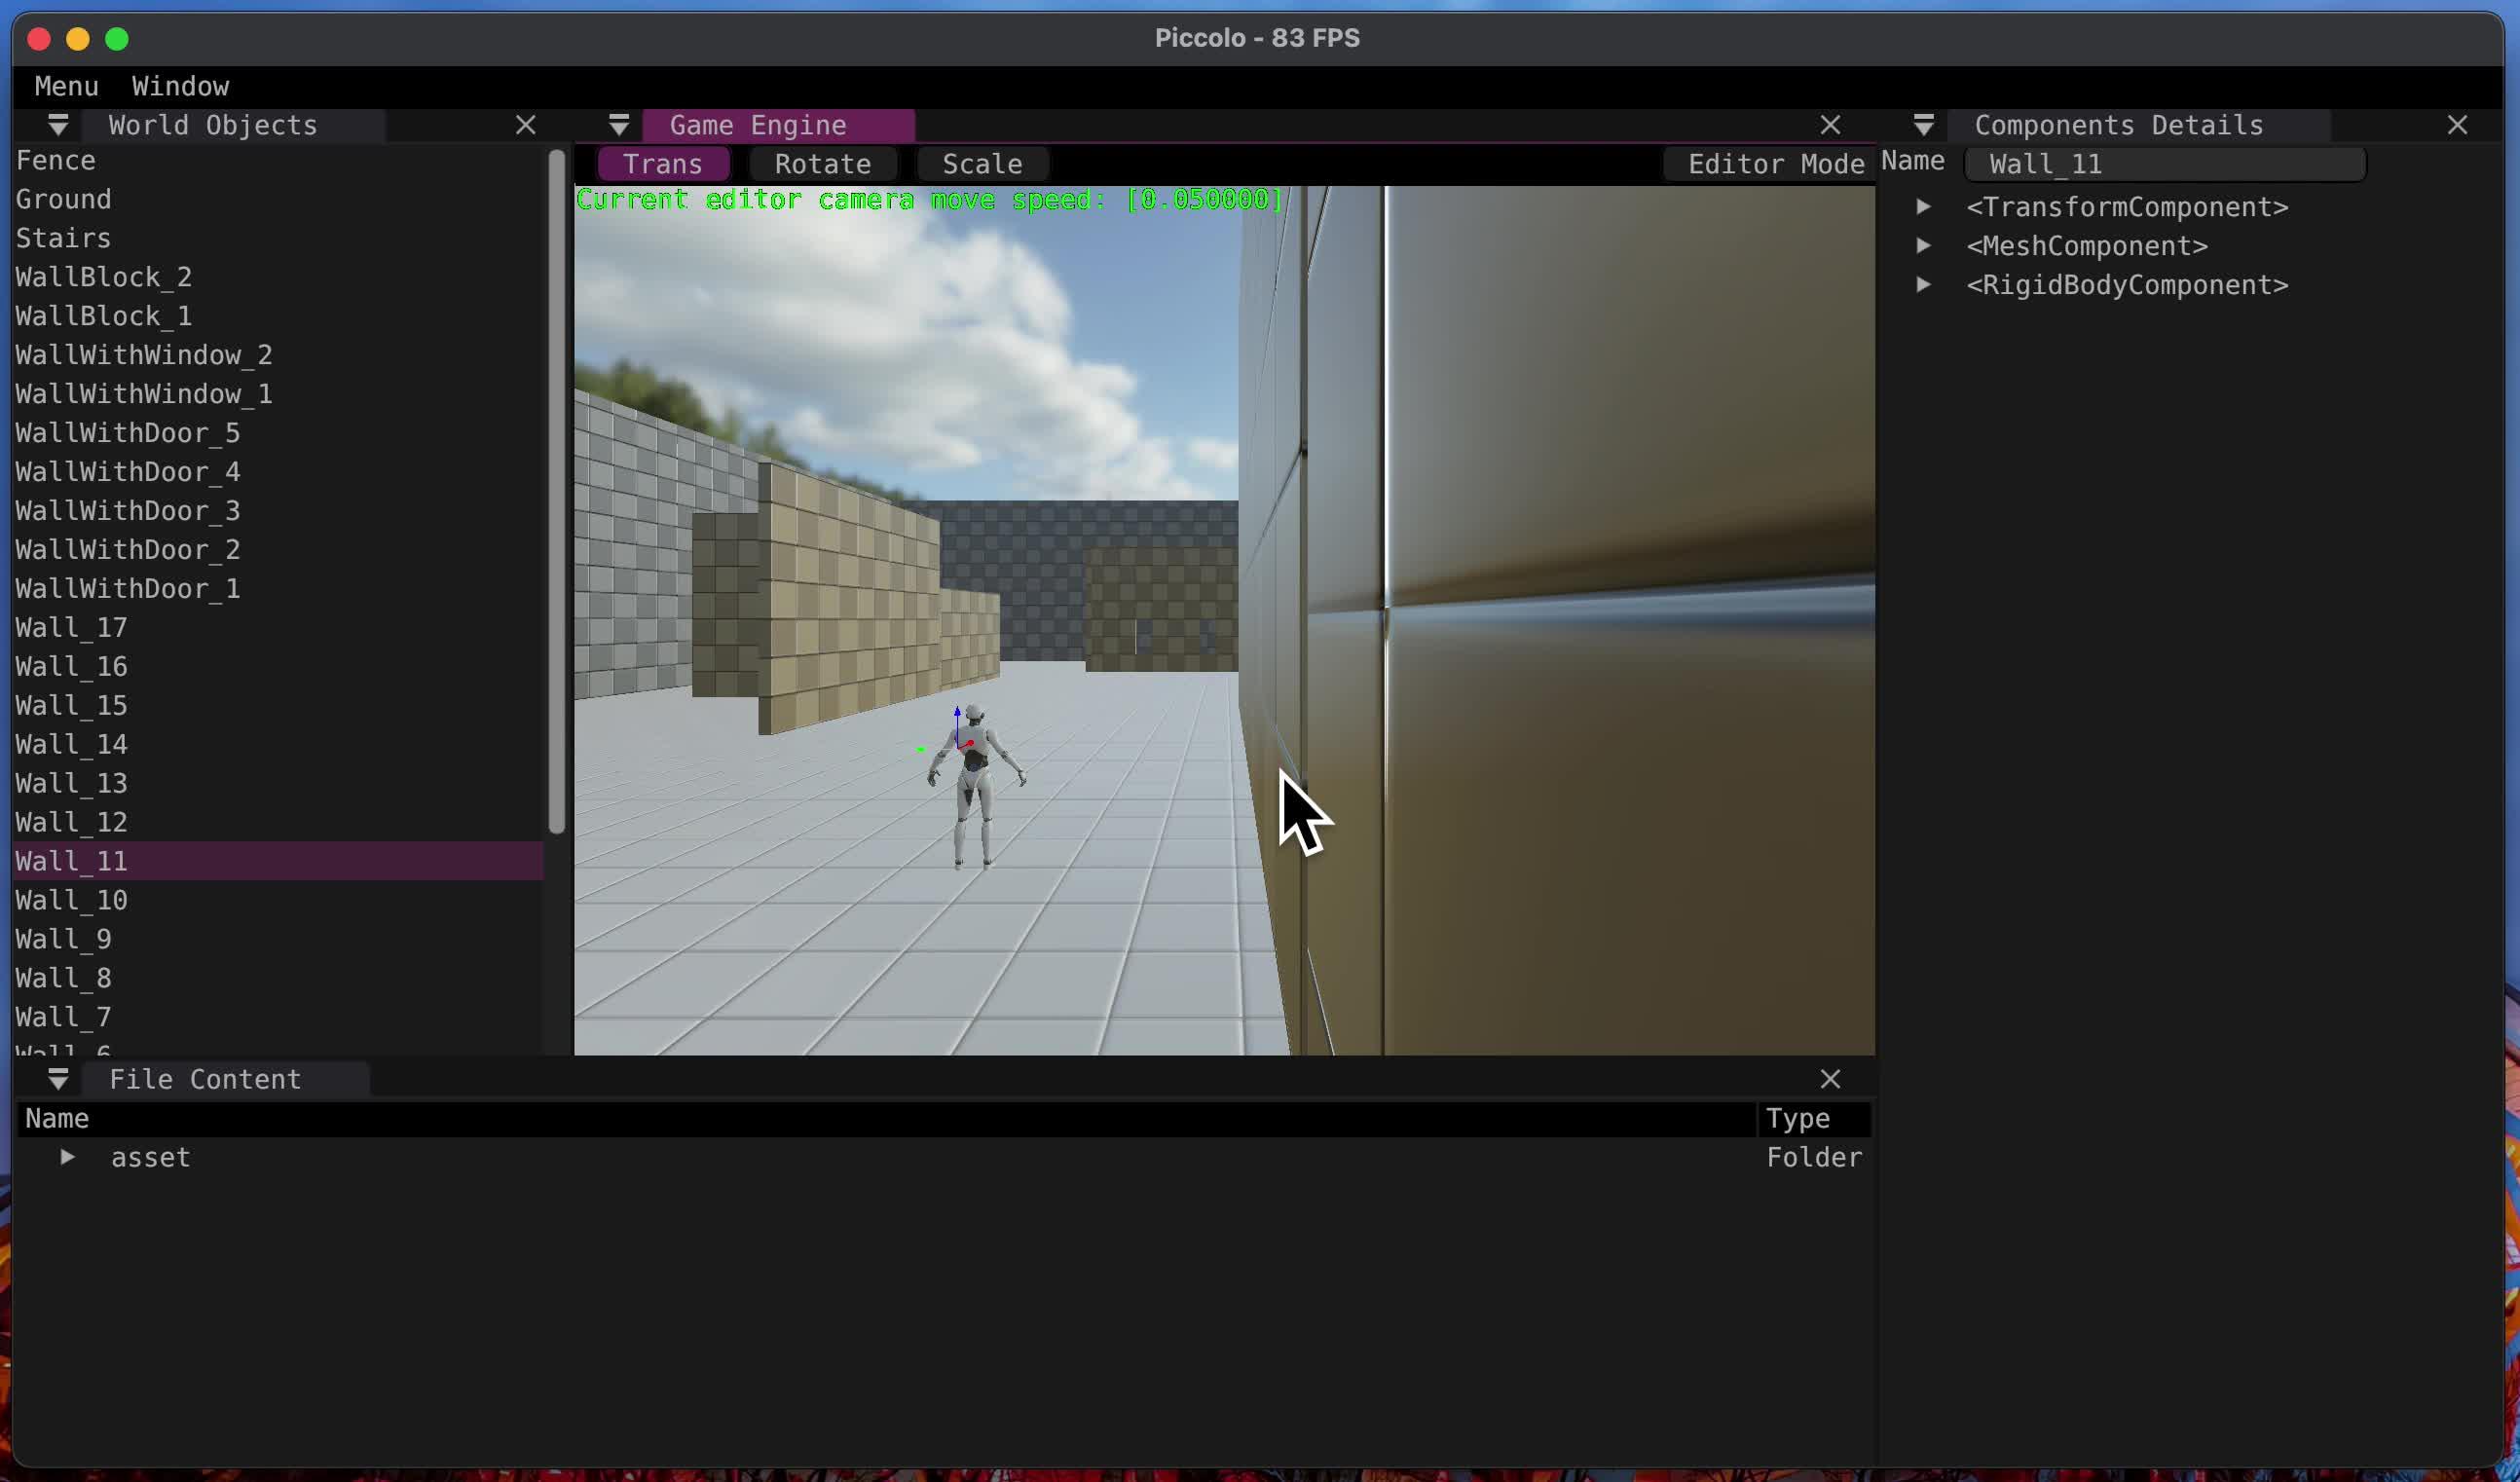Screen dimensions: 2520x1482
Task: Close the Game Engine panel
Action: pos(1830,125)
